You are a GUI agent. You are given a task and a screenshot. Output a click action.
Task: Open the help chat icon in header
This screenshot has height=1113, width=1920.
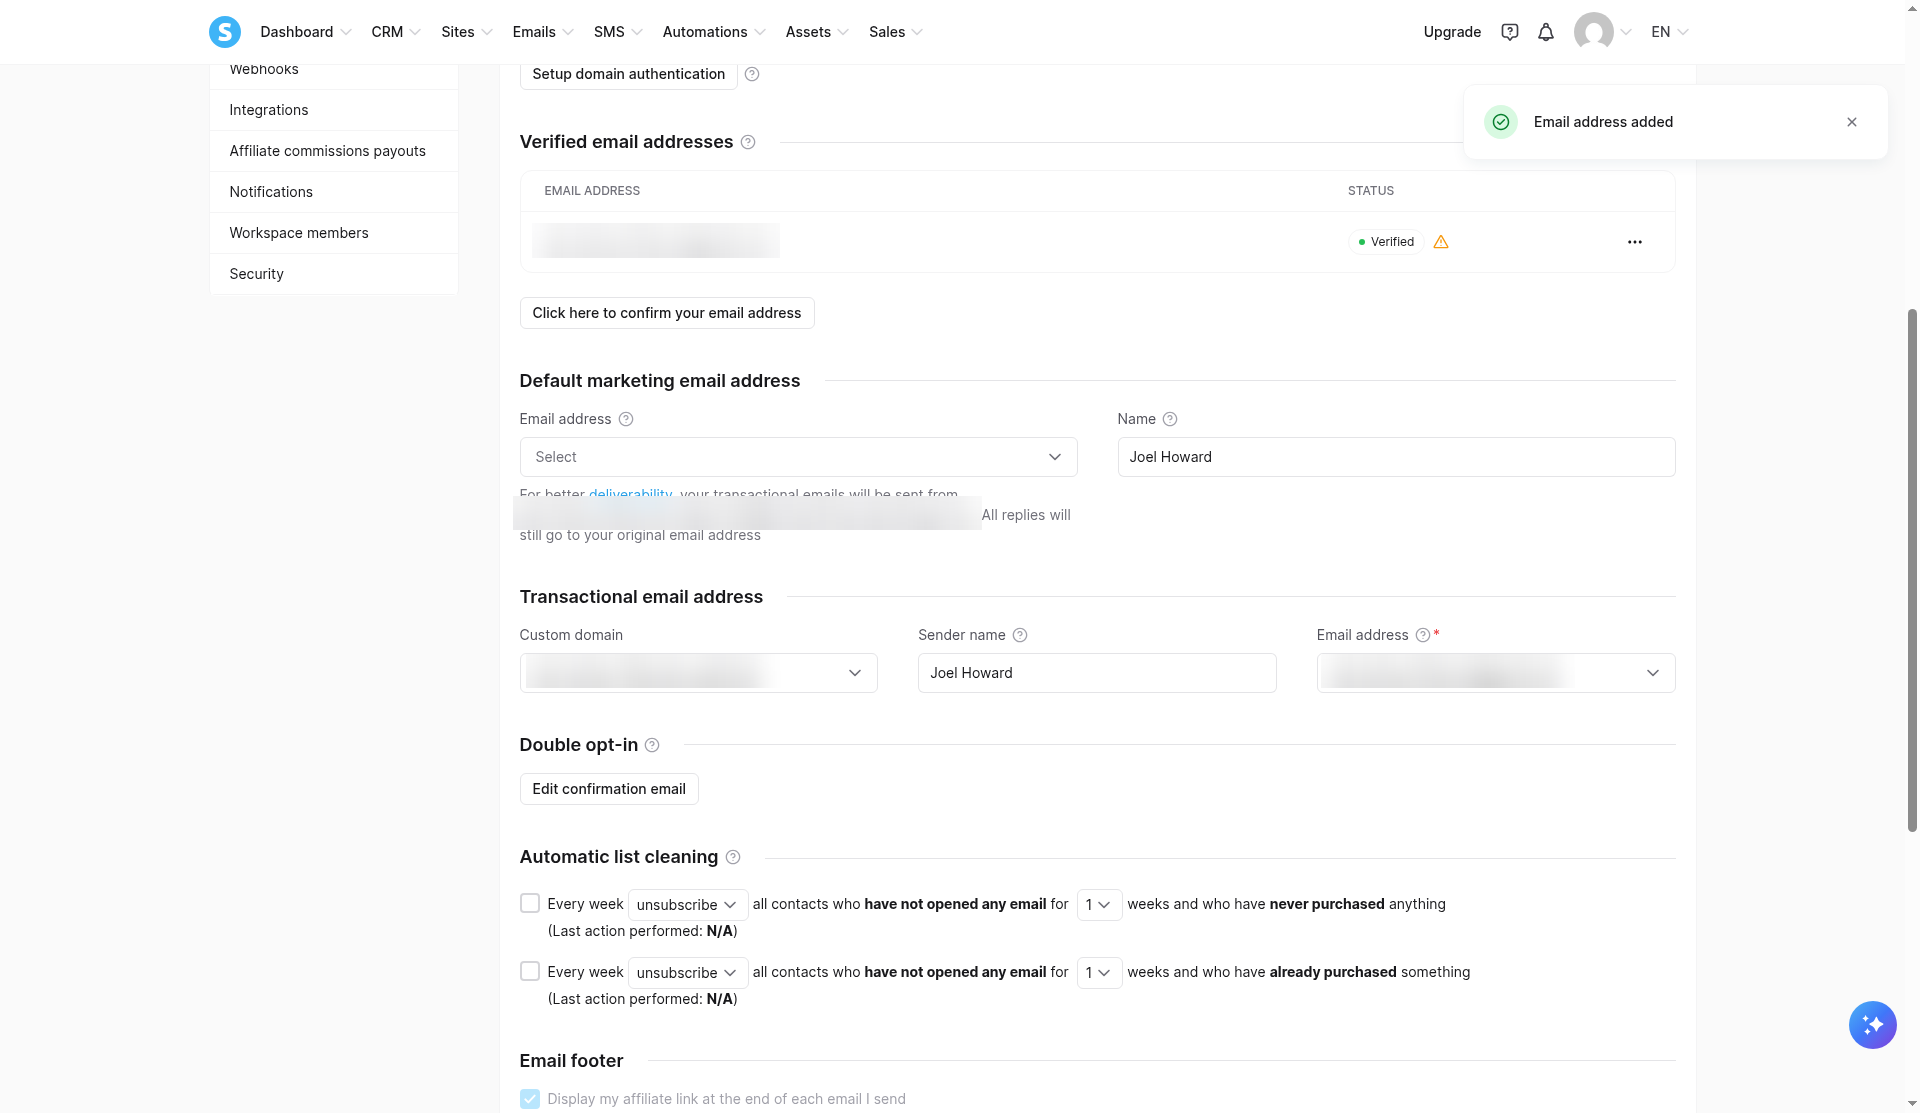point(1510,32)
